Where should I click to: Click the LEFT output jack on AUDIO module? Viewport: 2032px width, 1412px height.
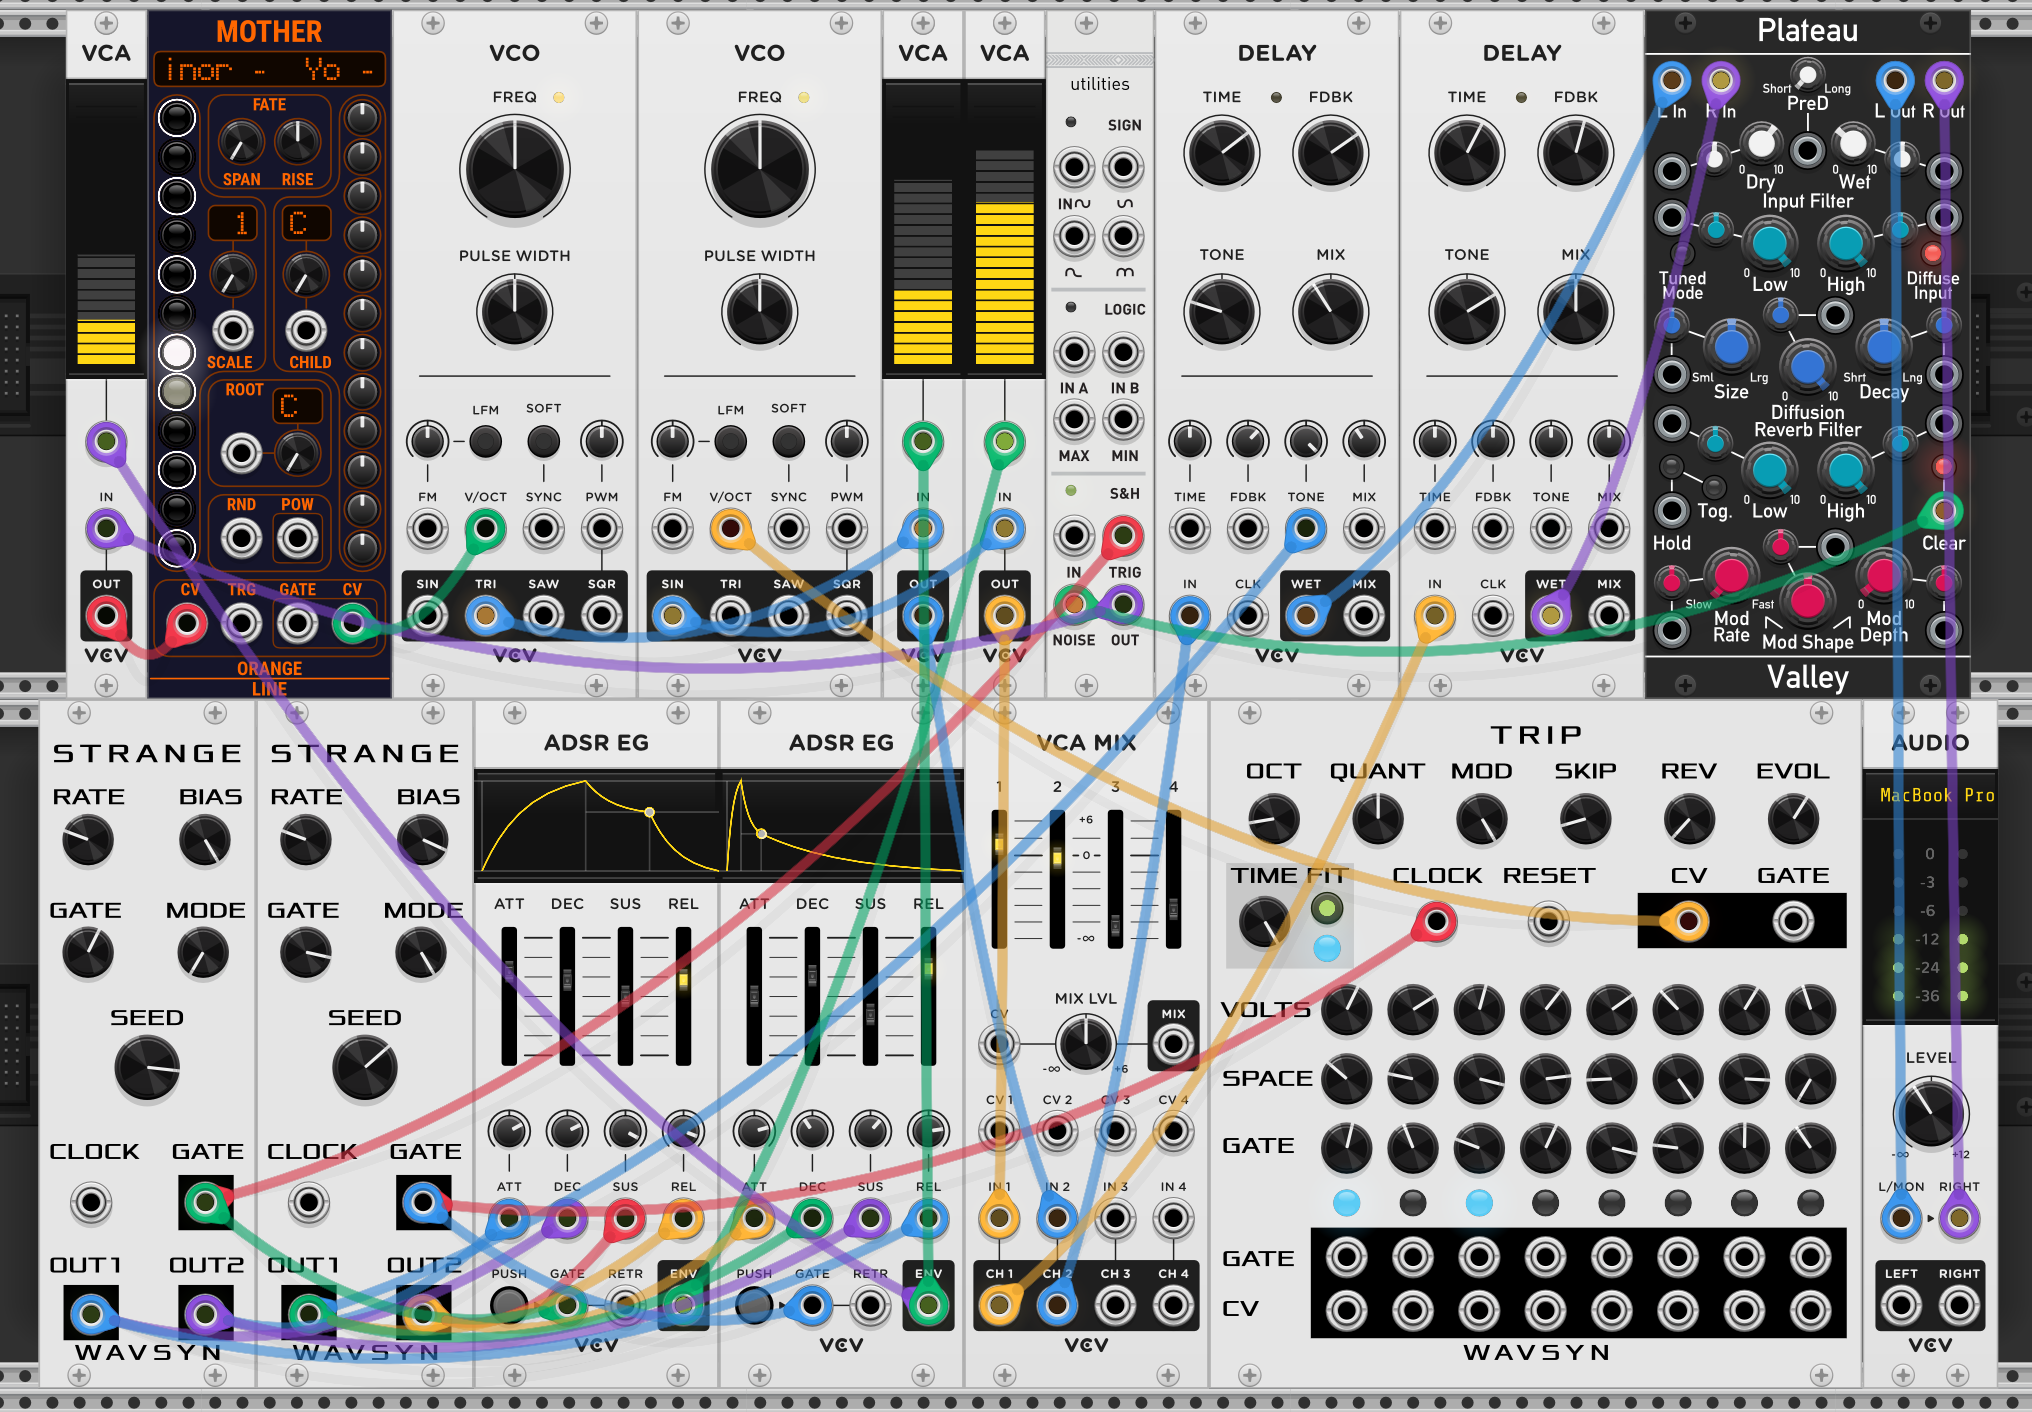[1901, 1305]
